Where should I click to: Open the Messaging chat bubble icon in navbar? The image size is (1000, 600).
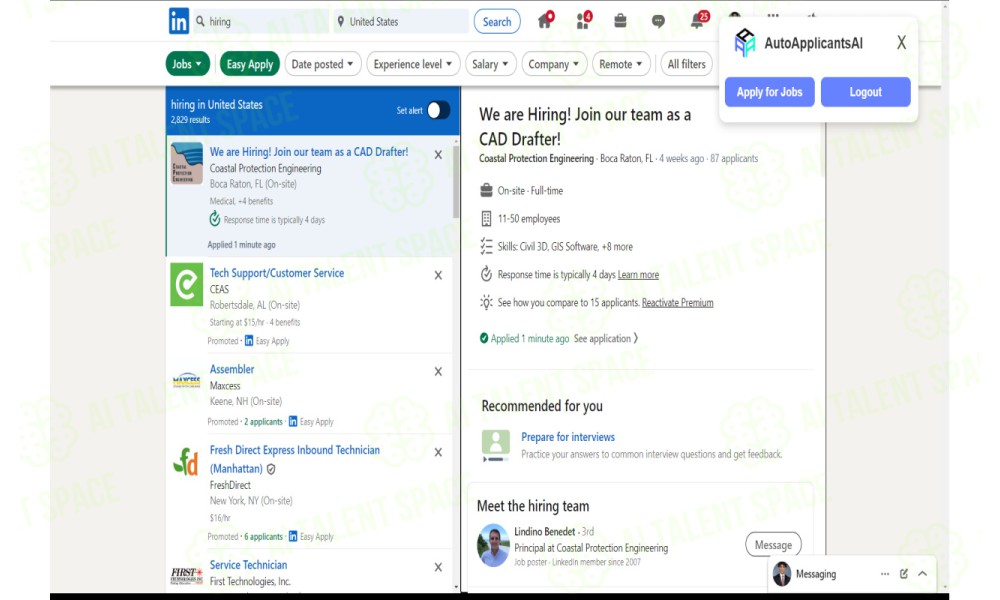(658, 21)
